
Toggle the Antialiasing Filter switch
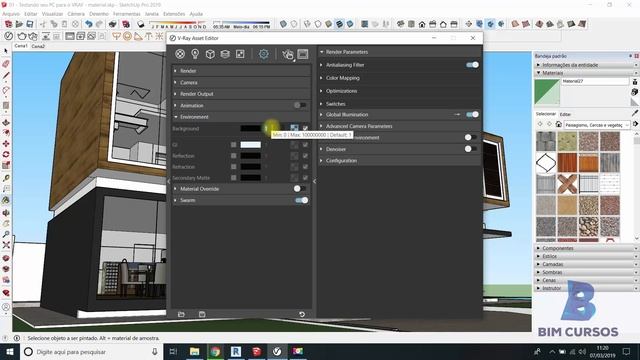(472, 65)
